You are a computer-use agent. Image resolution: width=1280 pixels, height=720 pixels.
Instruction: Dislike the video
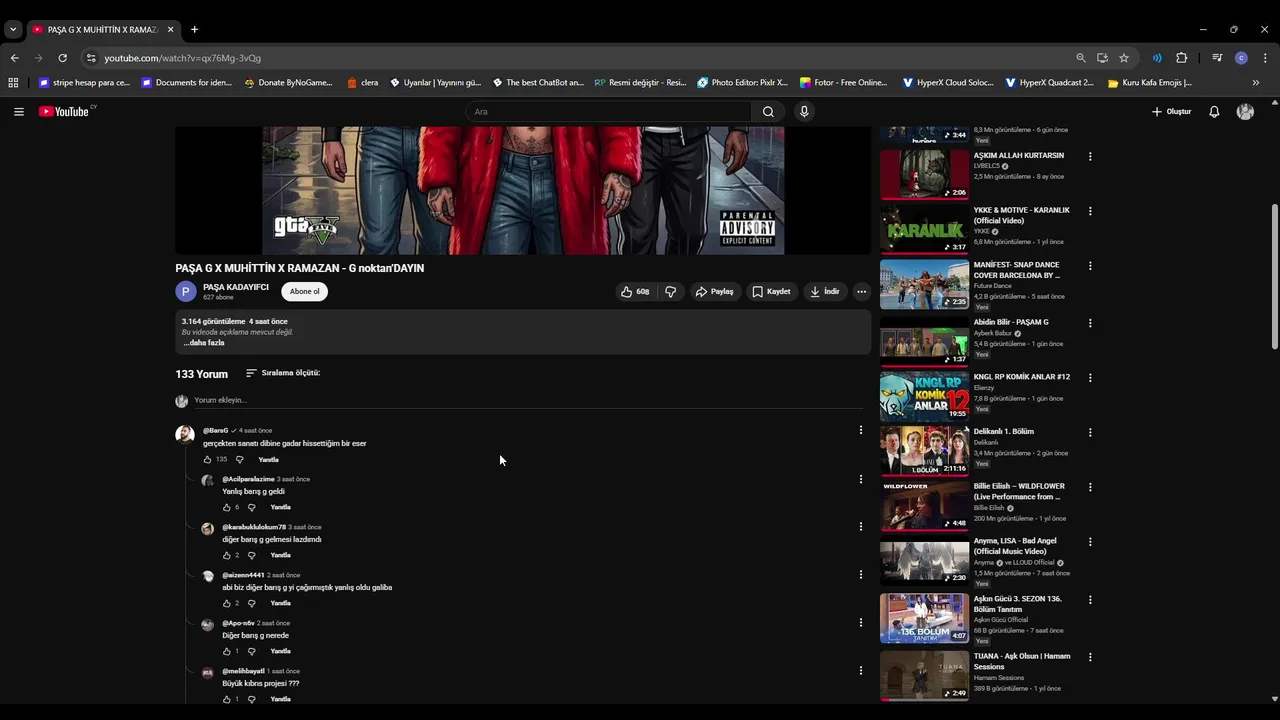click(670, 292)
